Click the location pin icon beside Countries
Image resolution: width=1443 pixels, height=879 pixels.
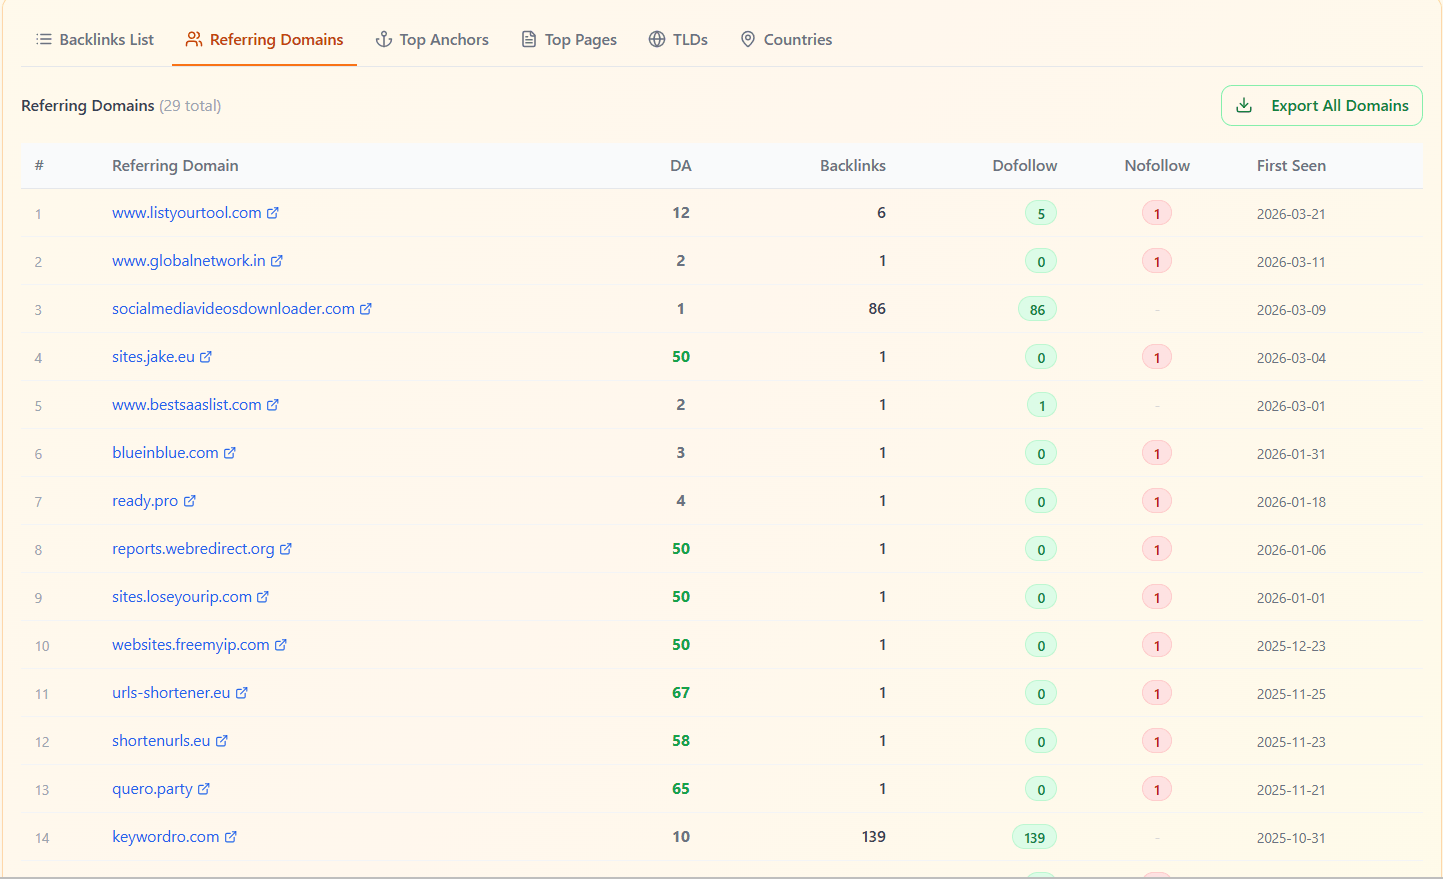click(x=748, y=39)
